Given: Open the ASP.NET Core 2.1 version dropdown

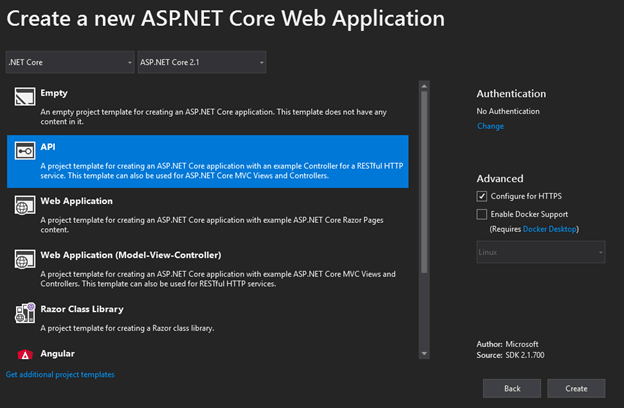Looking at the screenshot, I should pyautogui.click(x=201, y=63).
